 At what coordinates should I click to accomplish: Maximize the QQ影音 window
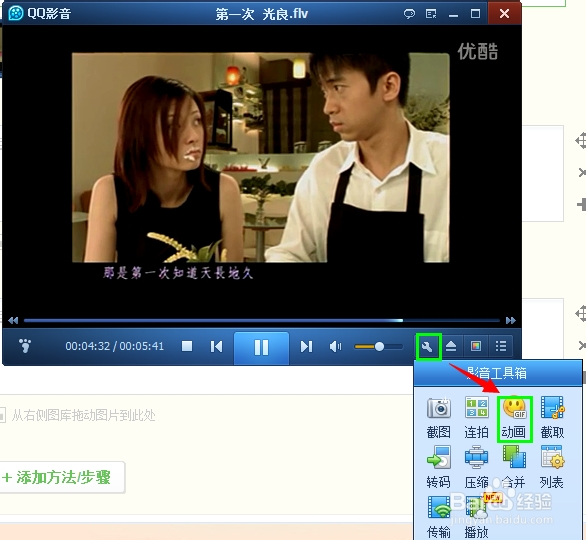tap(475, 14)
